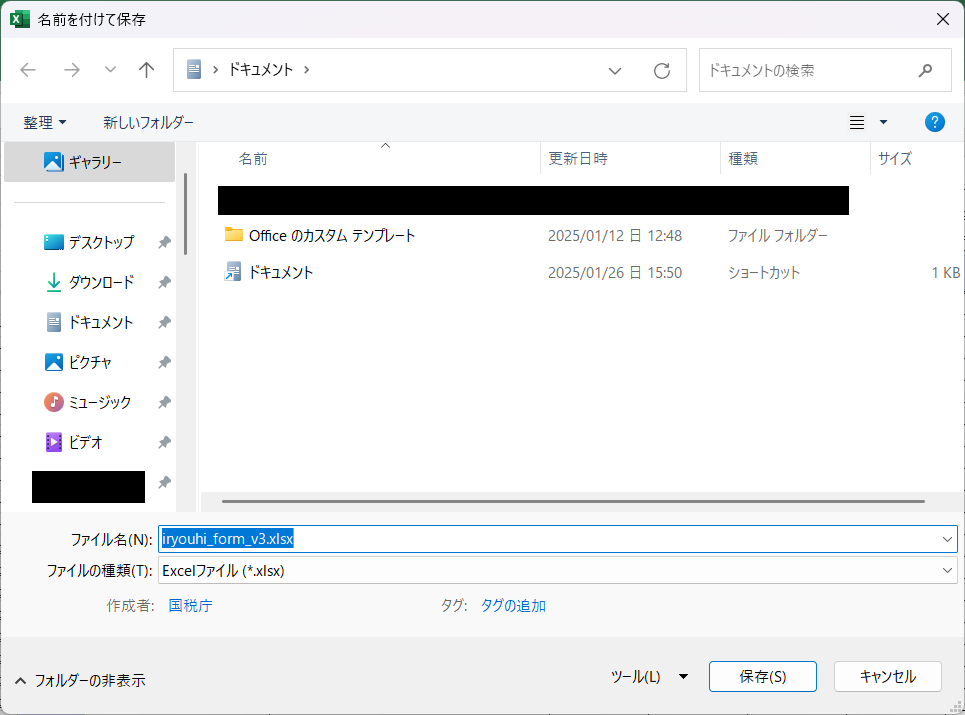Open the Help question mark icon
965x715 pixels.
click(935, 122)
